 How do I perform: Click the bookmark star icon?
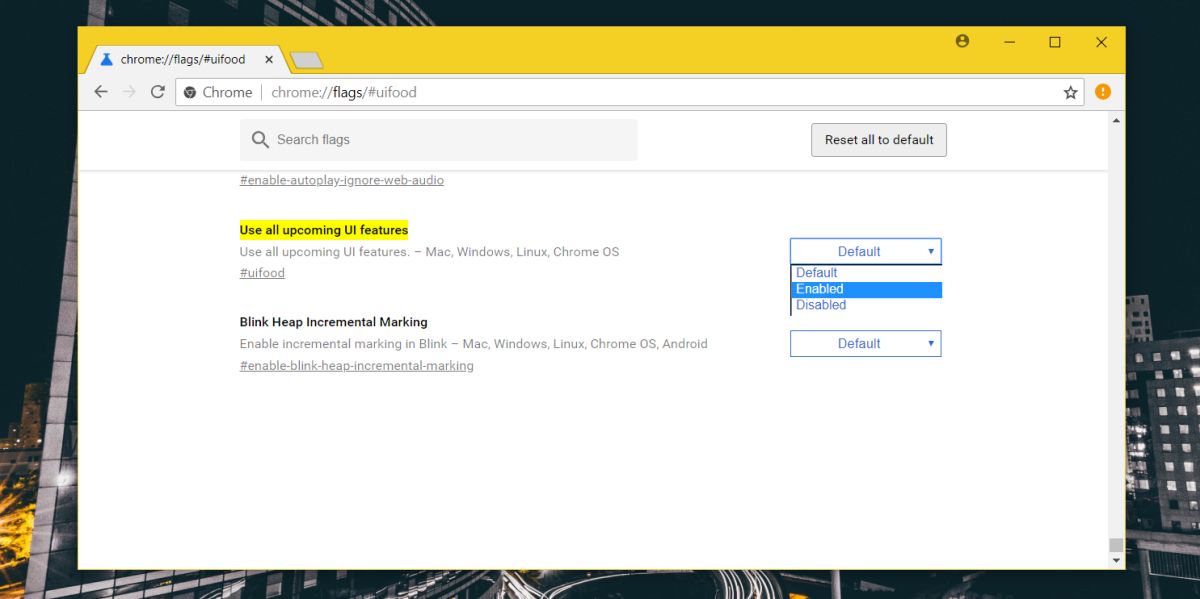(x=1070, y=91)
